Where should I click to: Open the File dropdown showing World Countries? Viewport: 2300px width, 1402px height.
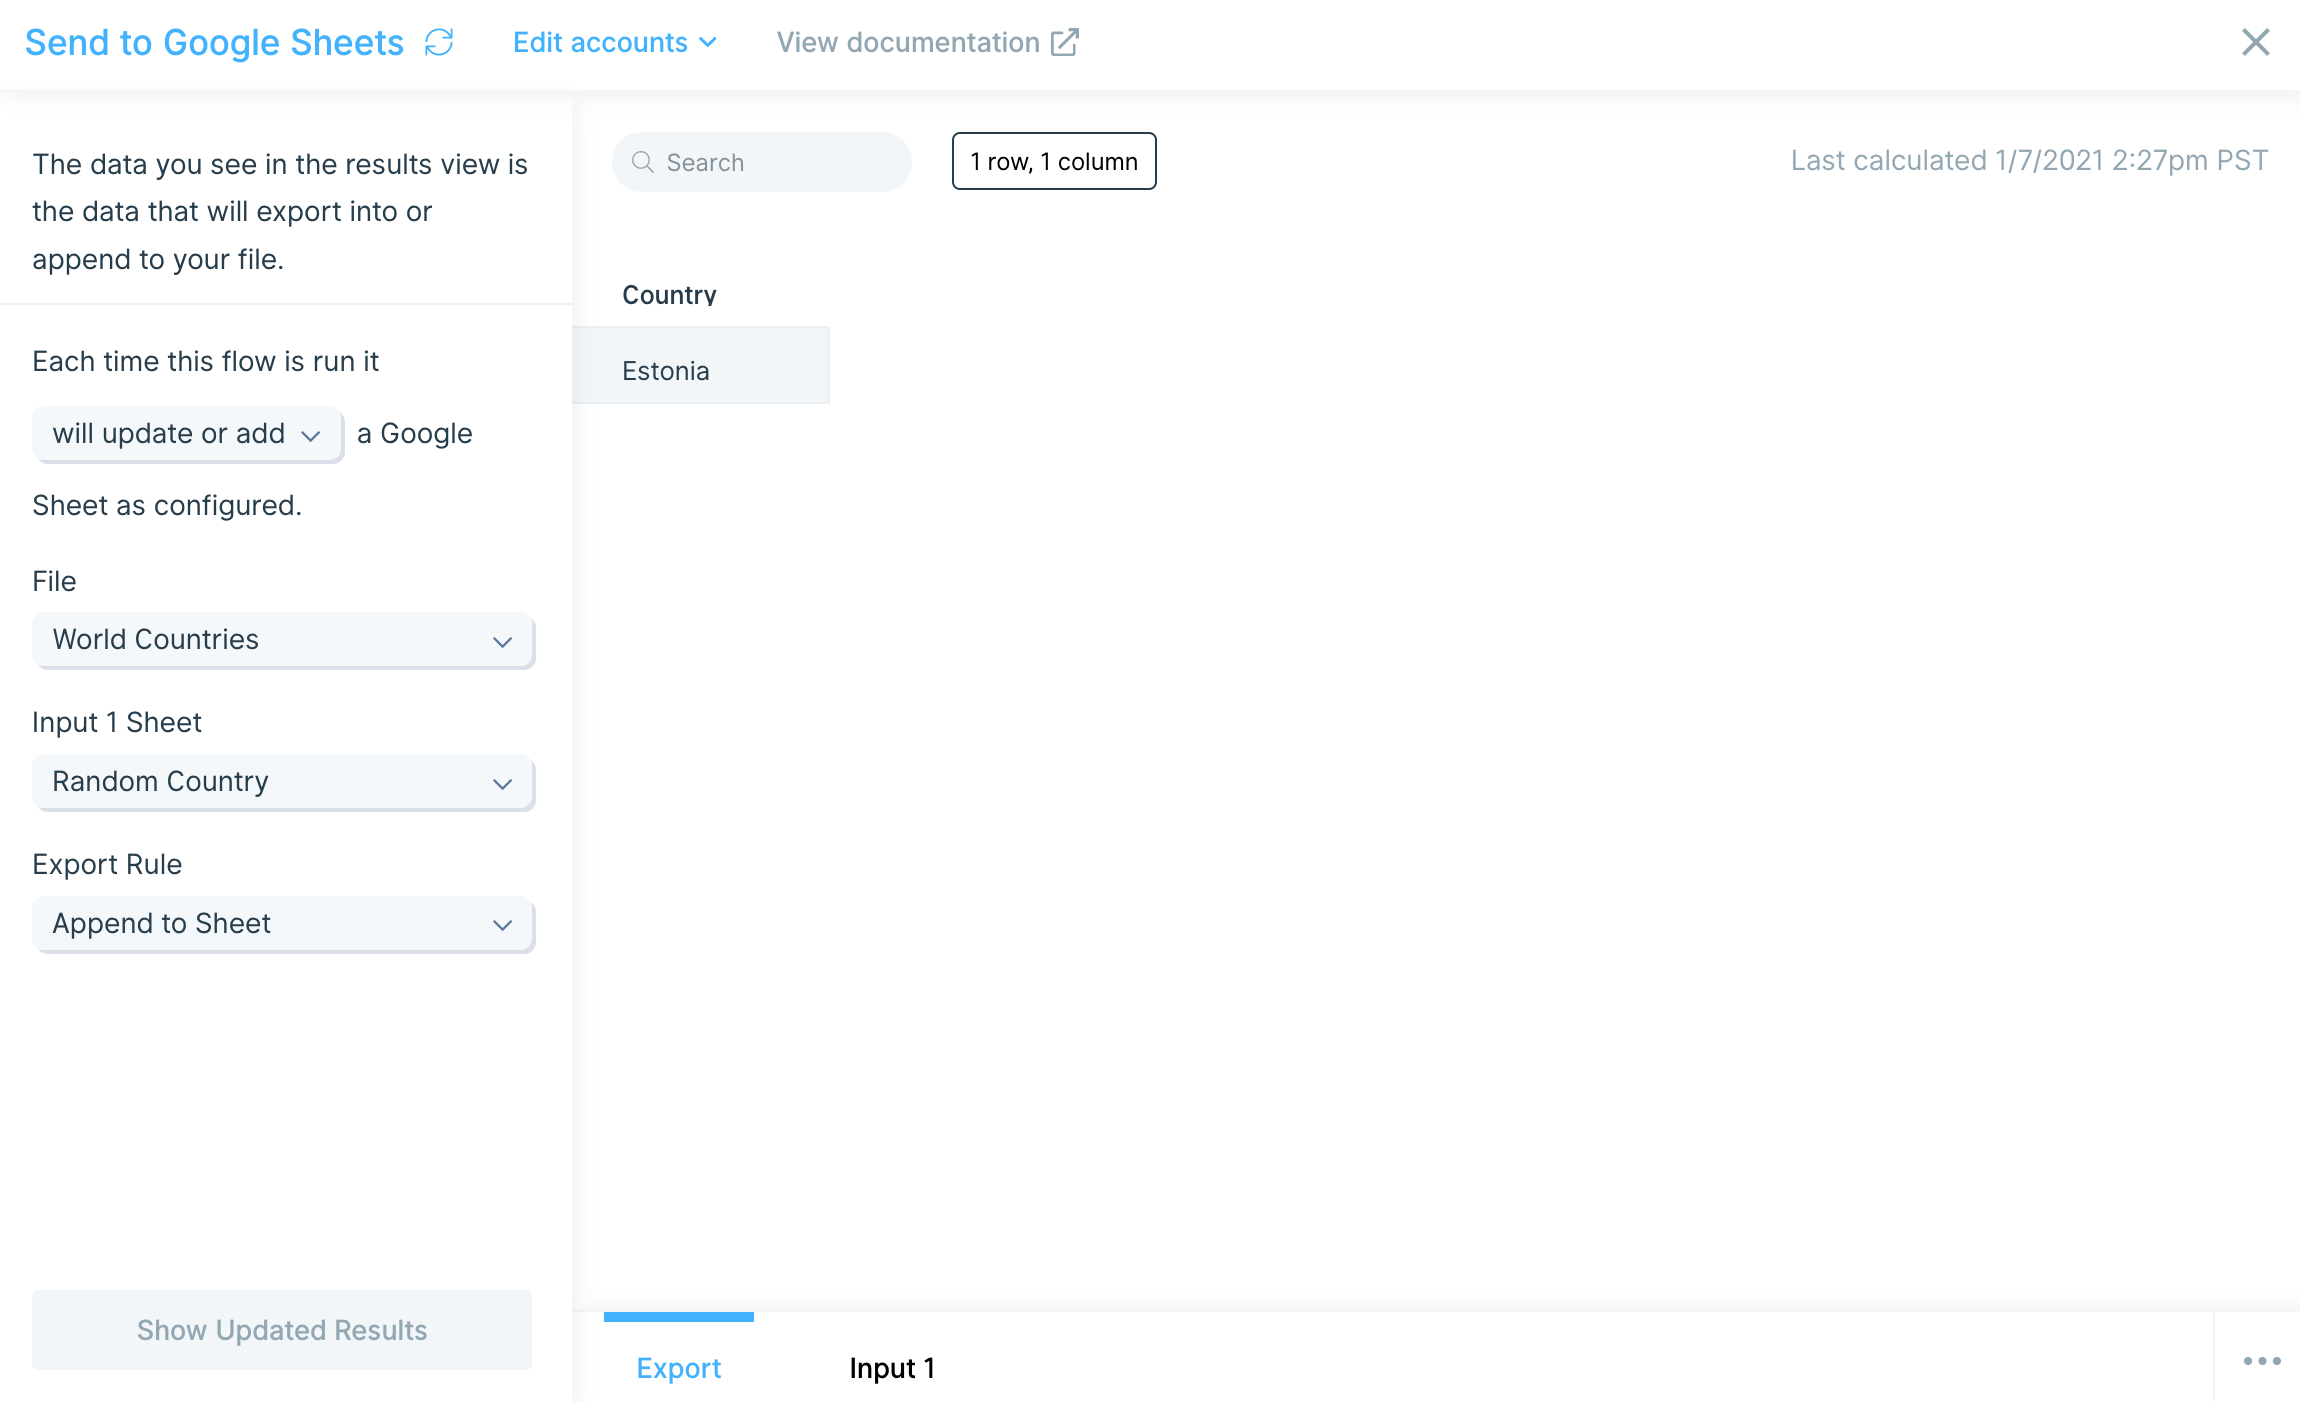283,640
